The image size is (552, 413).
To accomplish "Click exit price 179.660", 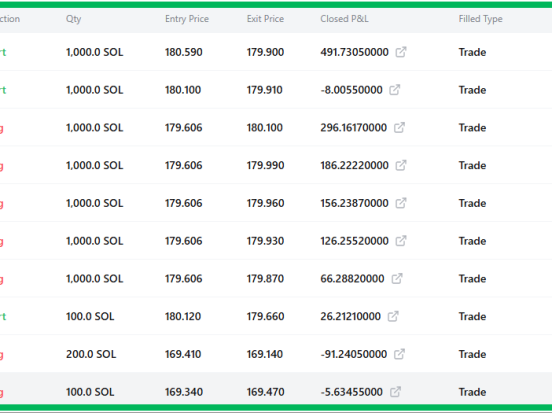I will pos(265,316).
